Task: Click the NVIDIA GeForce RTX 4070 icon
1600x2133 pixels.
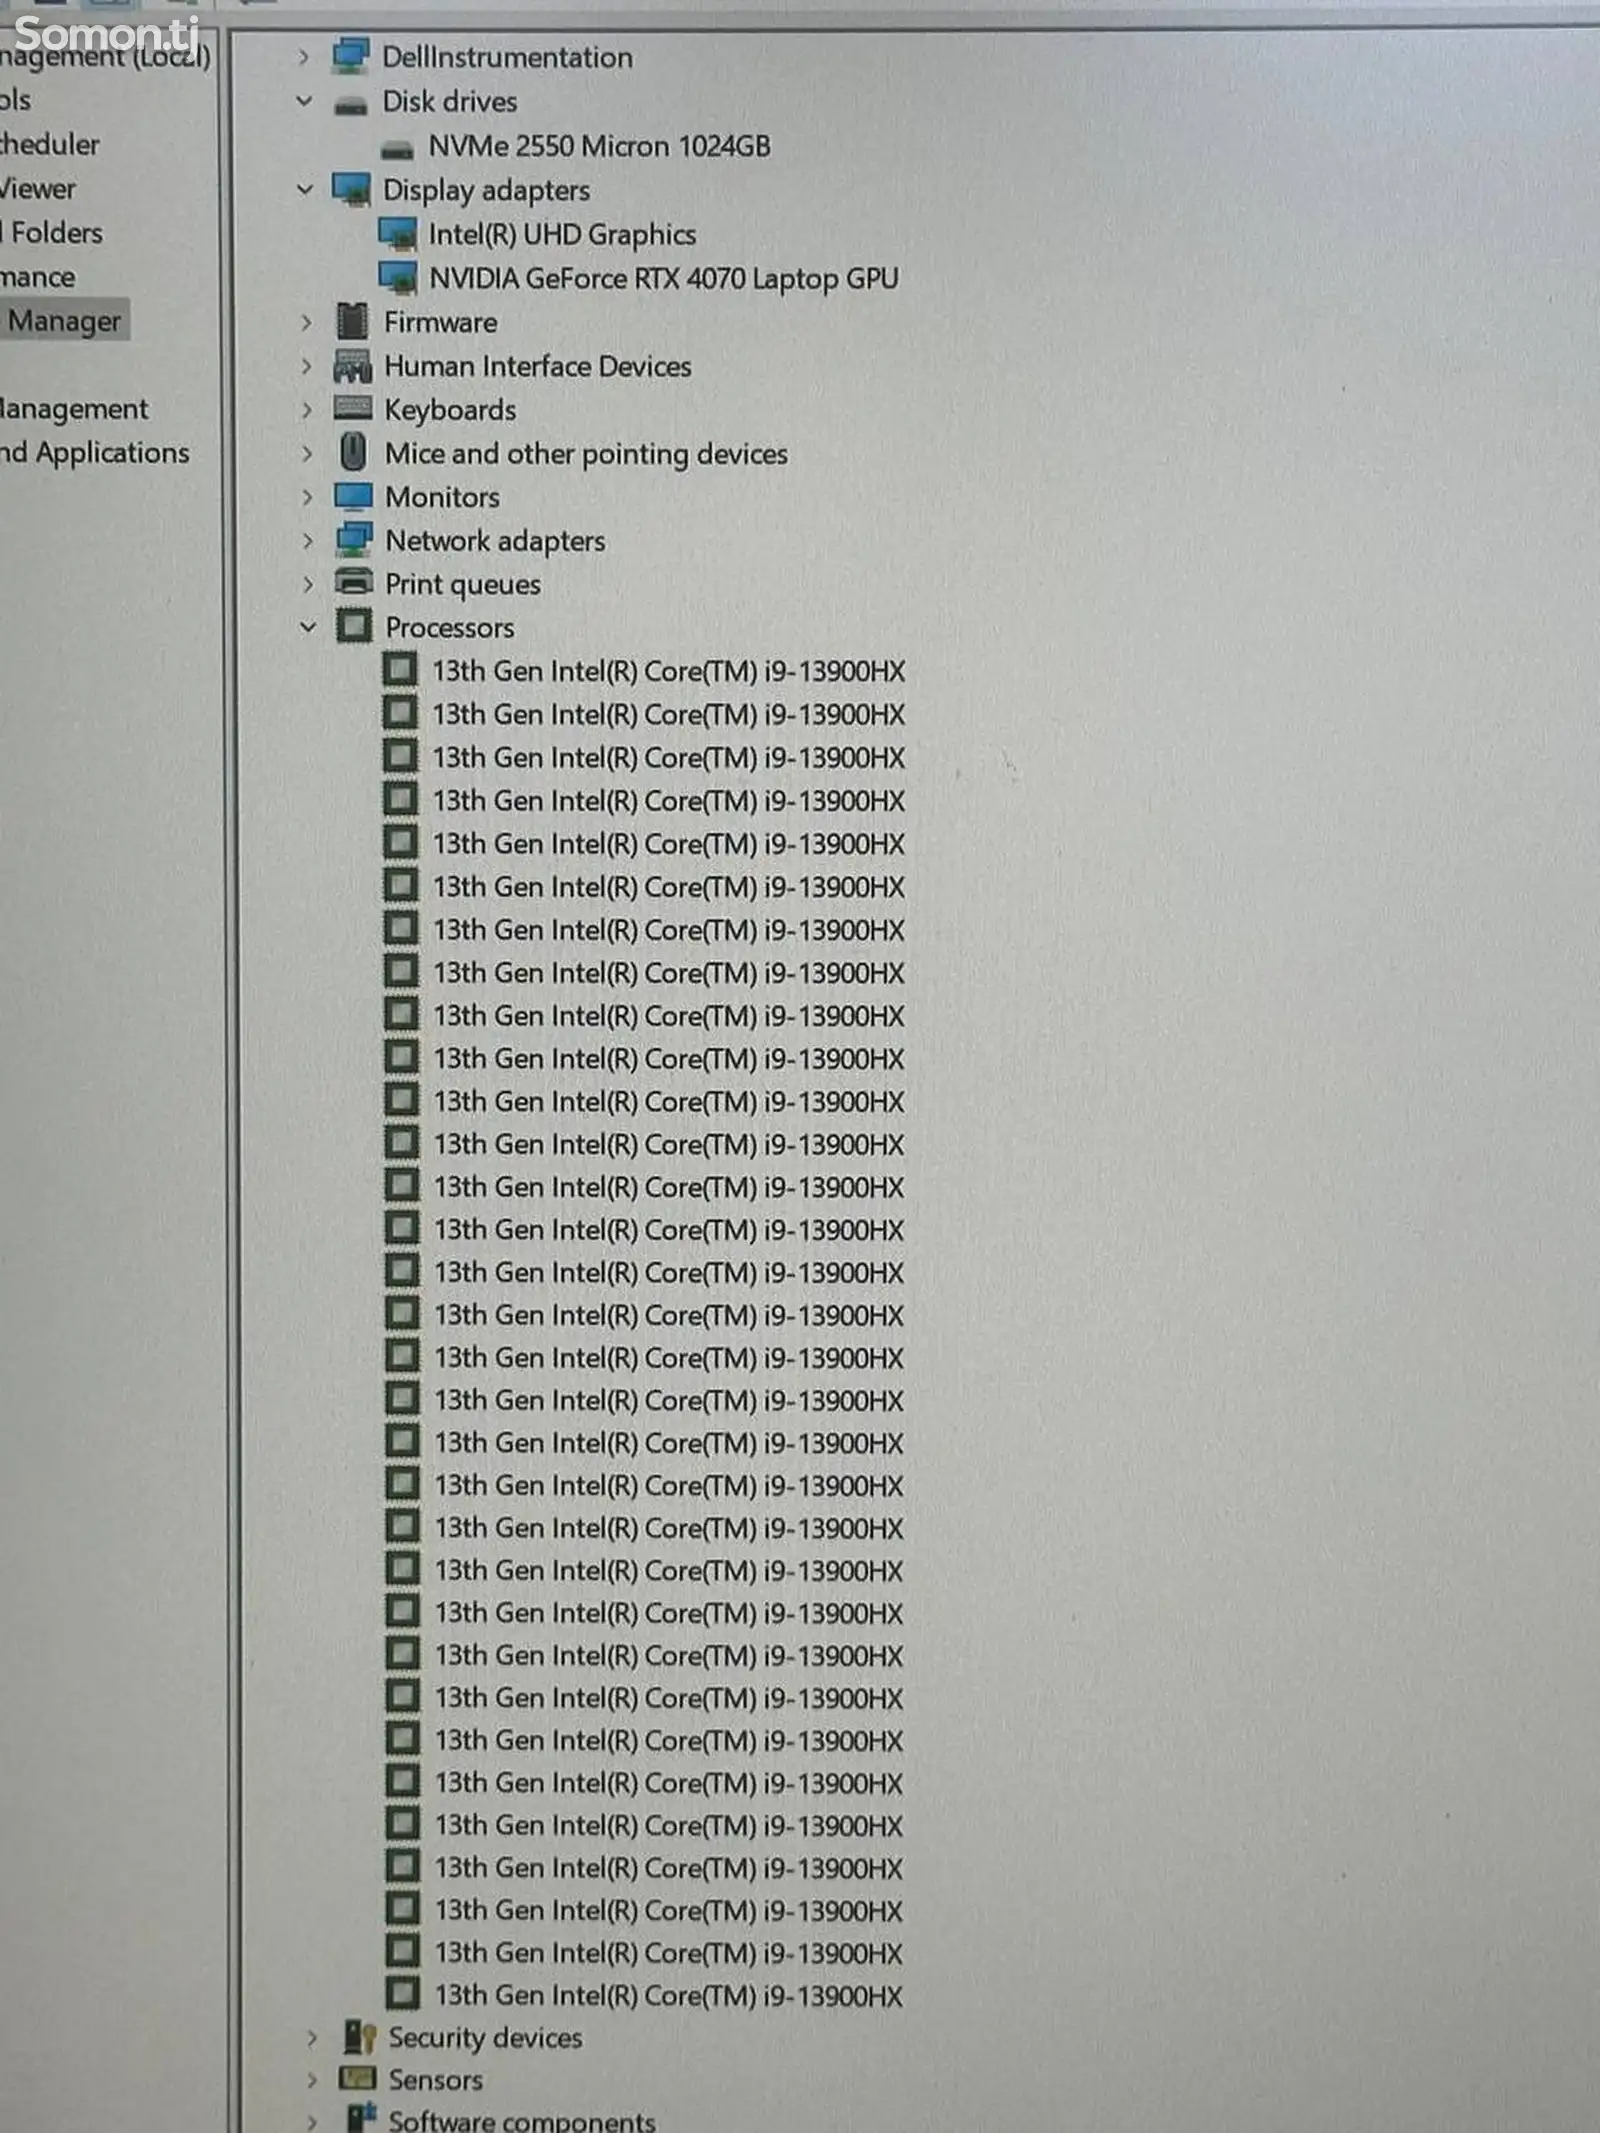Action: point(398,277)
